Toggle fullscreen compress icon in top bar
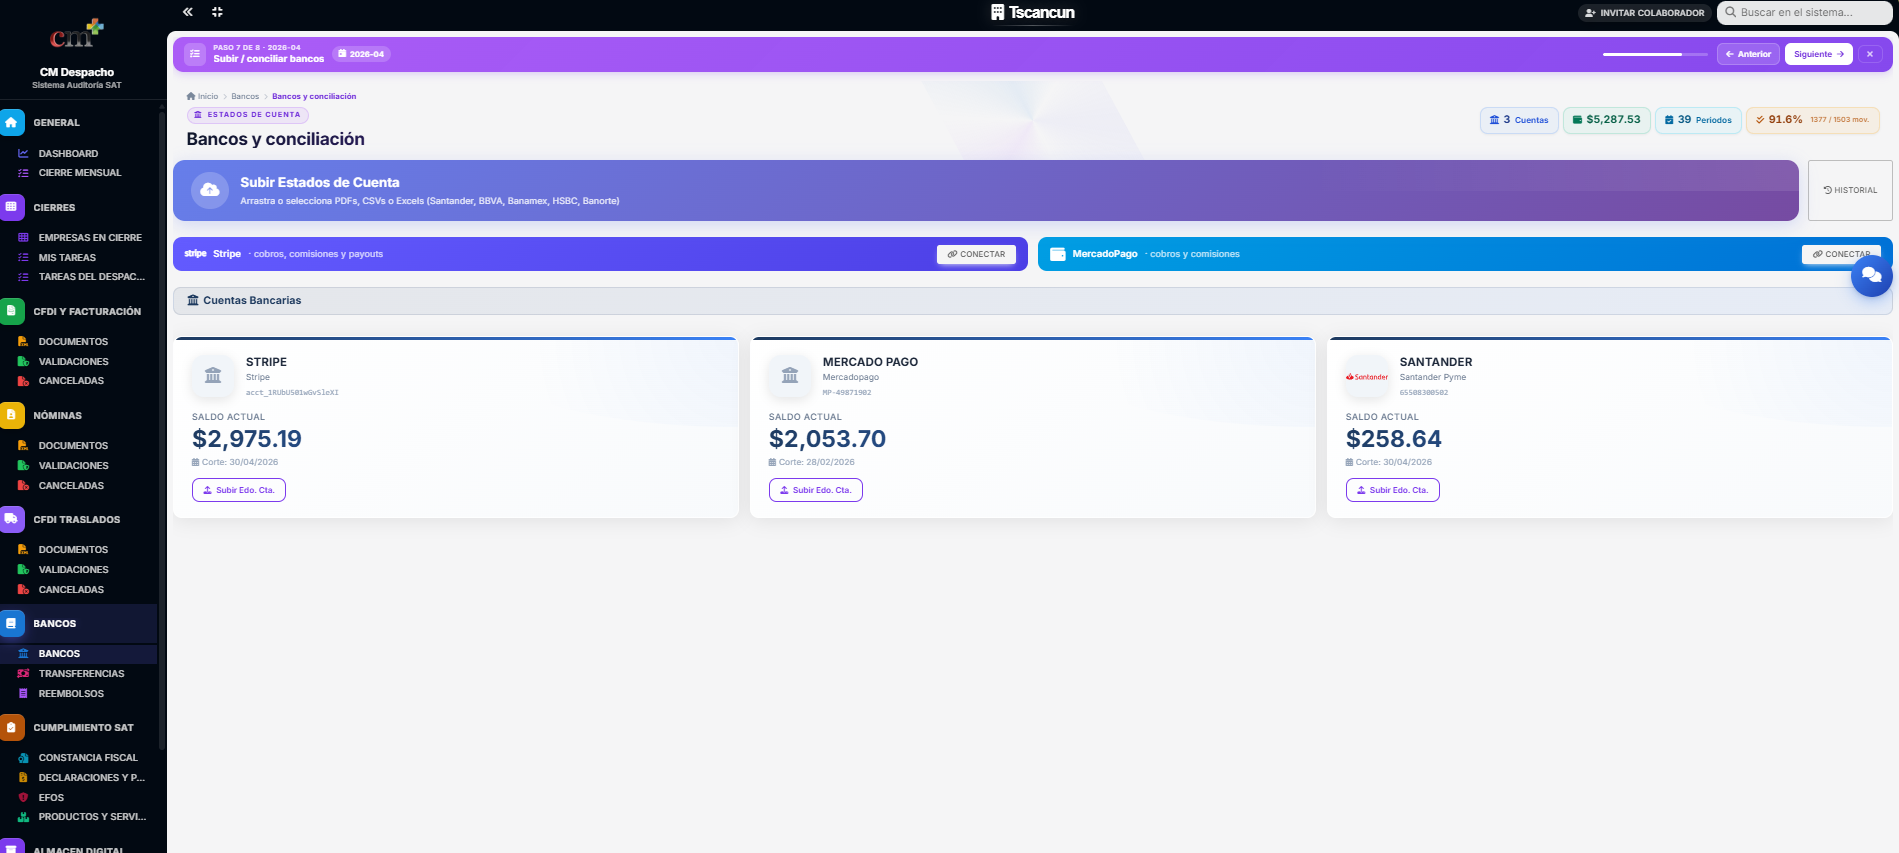This screenshot has width=1899, height=853. [217, 12]
